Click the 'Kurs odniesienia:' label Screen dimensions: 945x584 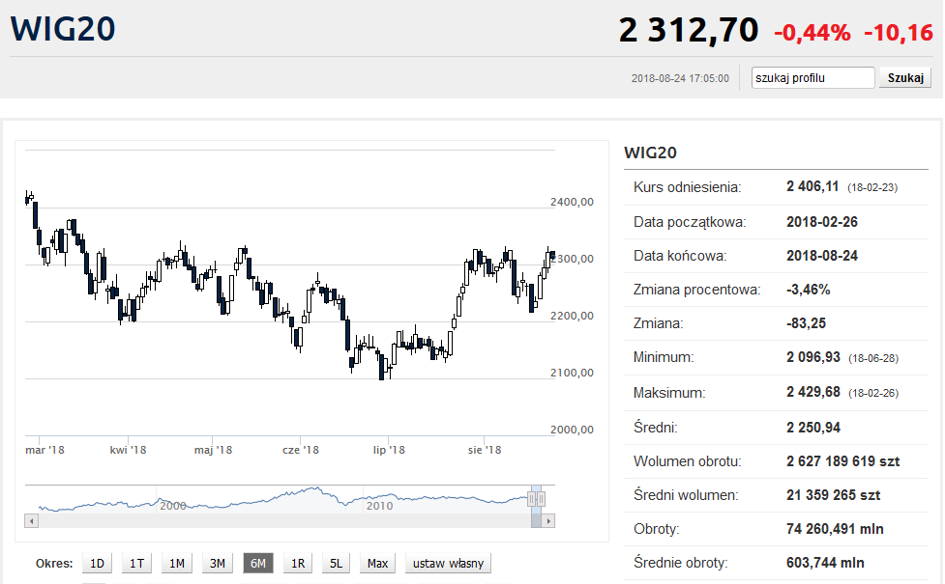(687, 187)
